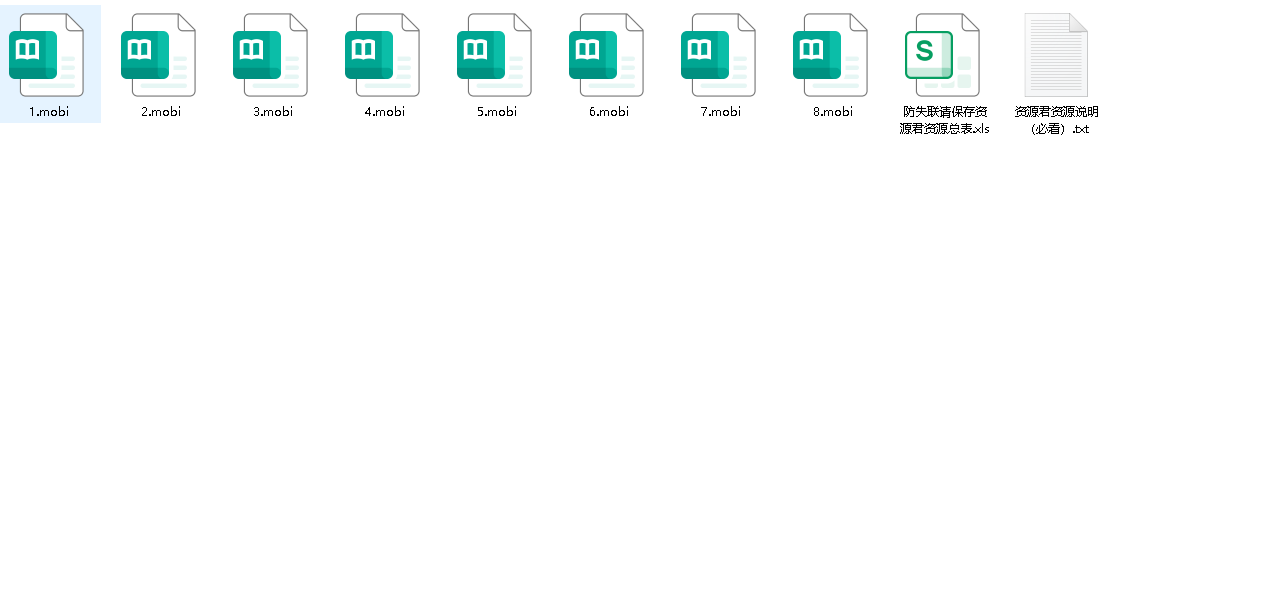This screenshot has height=601, width=1263.
Task: Click the "4.mobi" file name text
Action: click(385, 112)
